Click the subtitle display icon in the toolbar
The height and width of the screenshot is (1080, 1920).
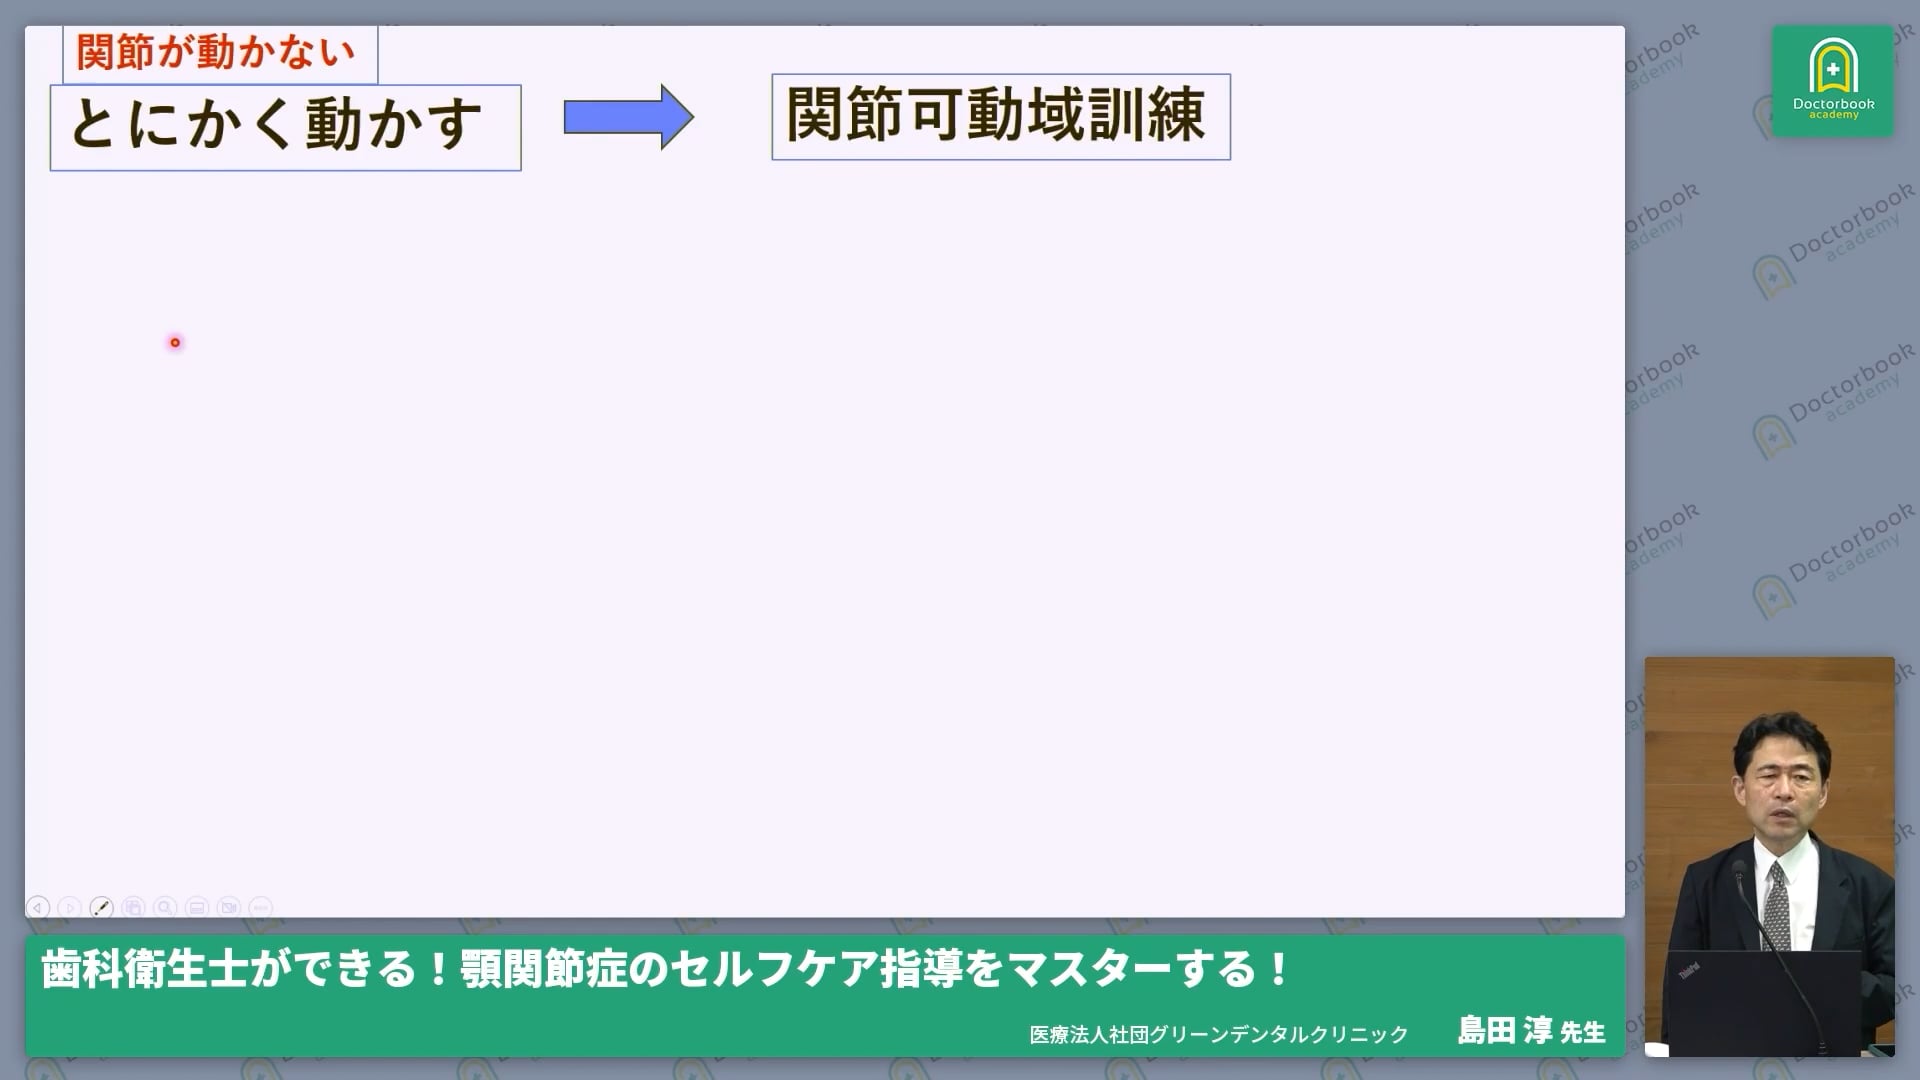pos(197,906)
